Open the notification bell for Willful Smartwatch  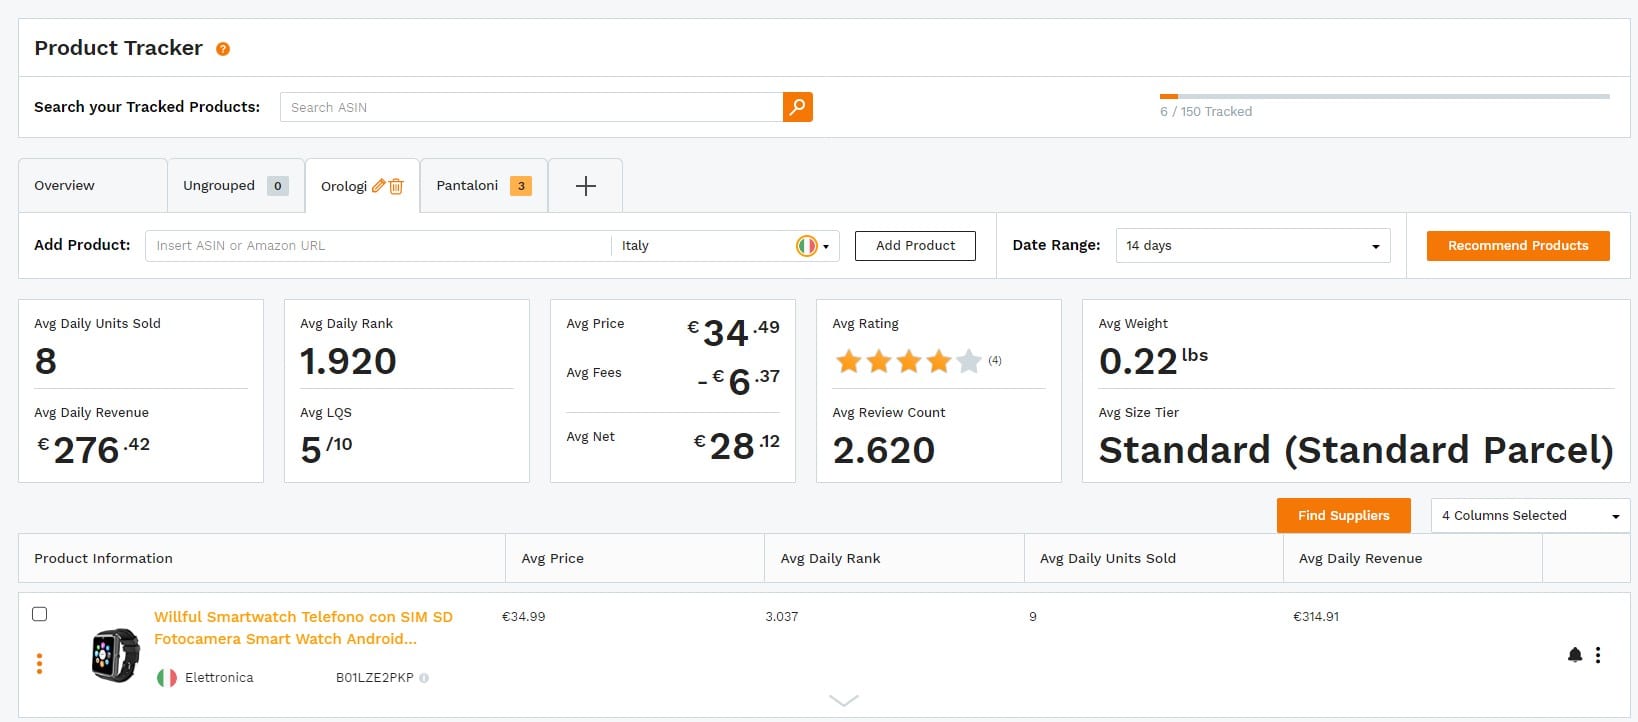(x=1574, y=655)
